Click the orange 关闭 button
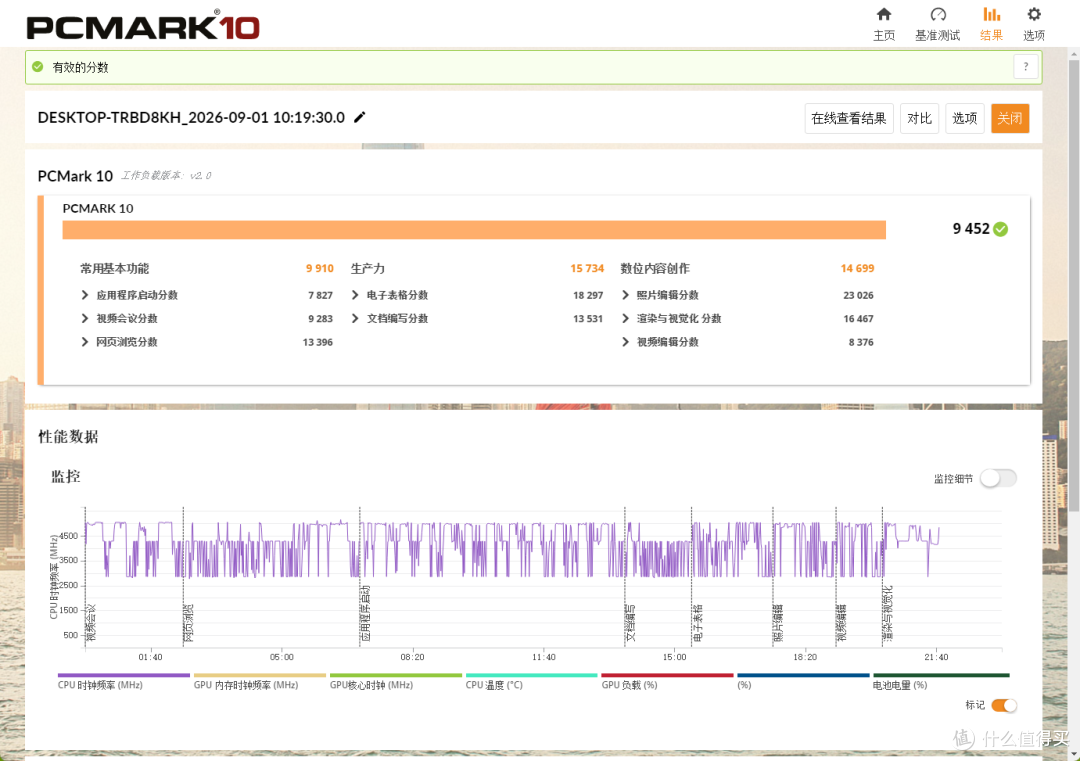1080x761 pixels. coord(1010,118)
